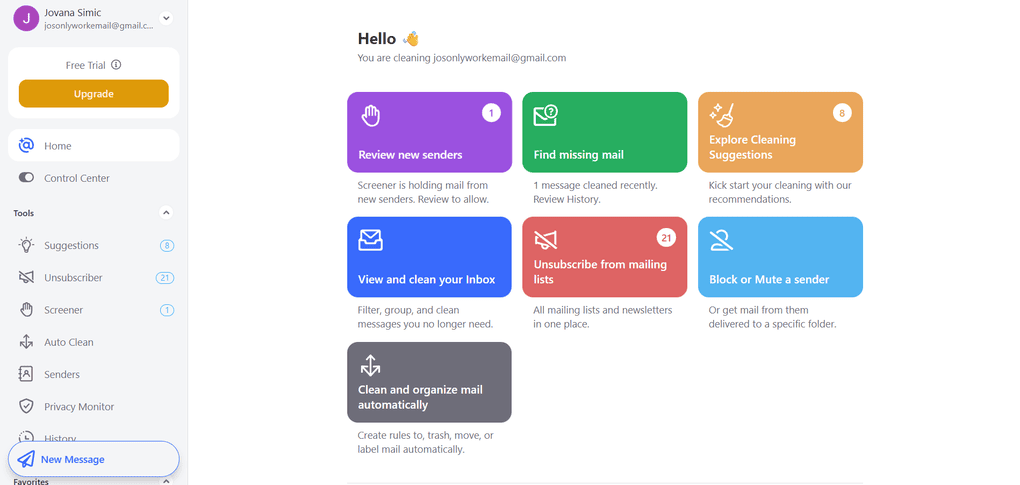Image resolution: width=1020 pixels, height=485 pixels.
Task: Open the Unsubscribe from mailing lists card
Action: click(x=604, y=257)
